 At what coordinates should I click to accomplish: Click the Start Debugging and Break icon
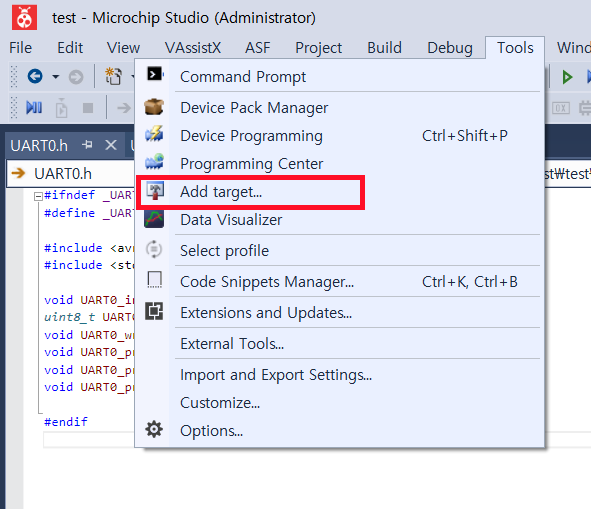tap(34, 108)
